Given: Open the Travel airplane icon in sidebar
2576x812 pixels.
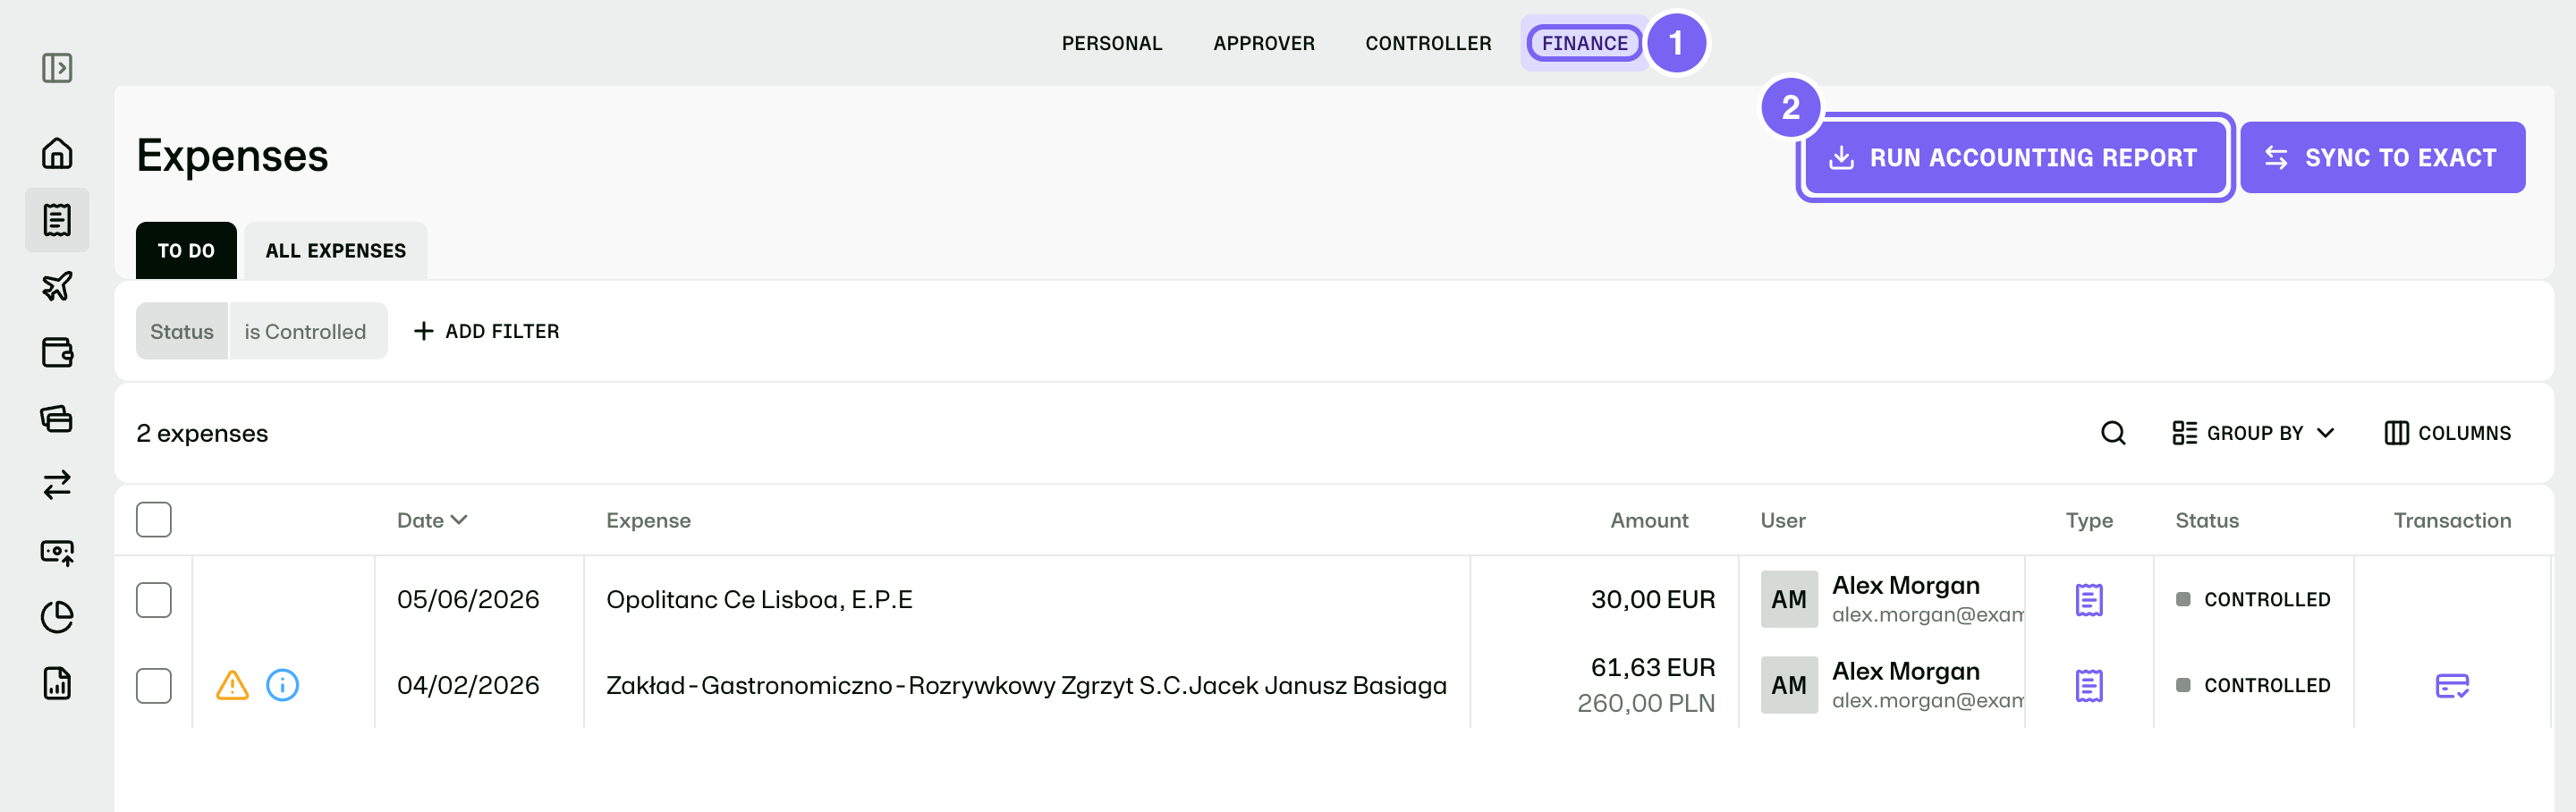Looking at the screenshot, I should click(57, 286).
